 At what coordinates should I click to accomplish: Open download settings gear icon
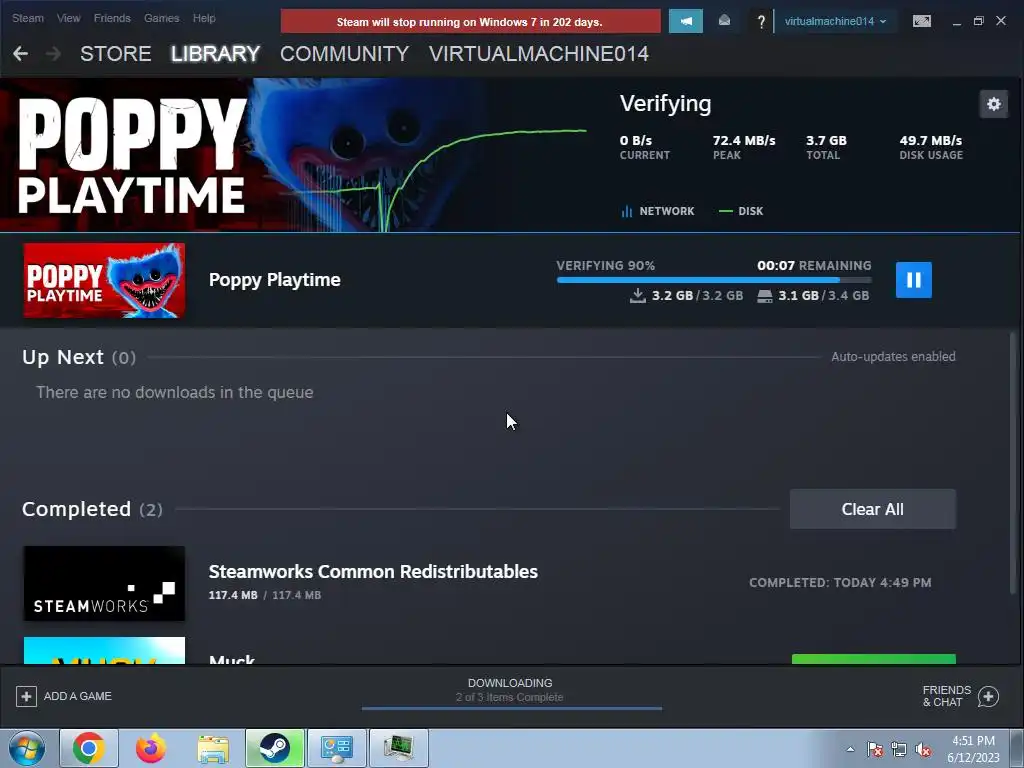tap(993, 104)
